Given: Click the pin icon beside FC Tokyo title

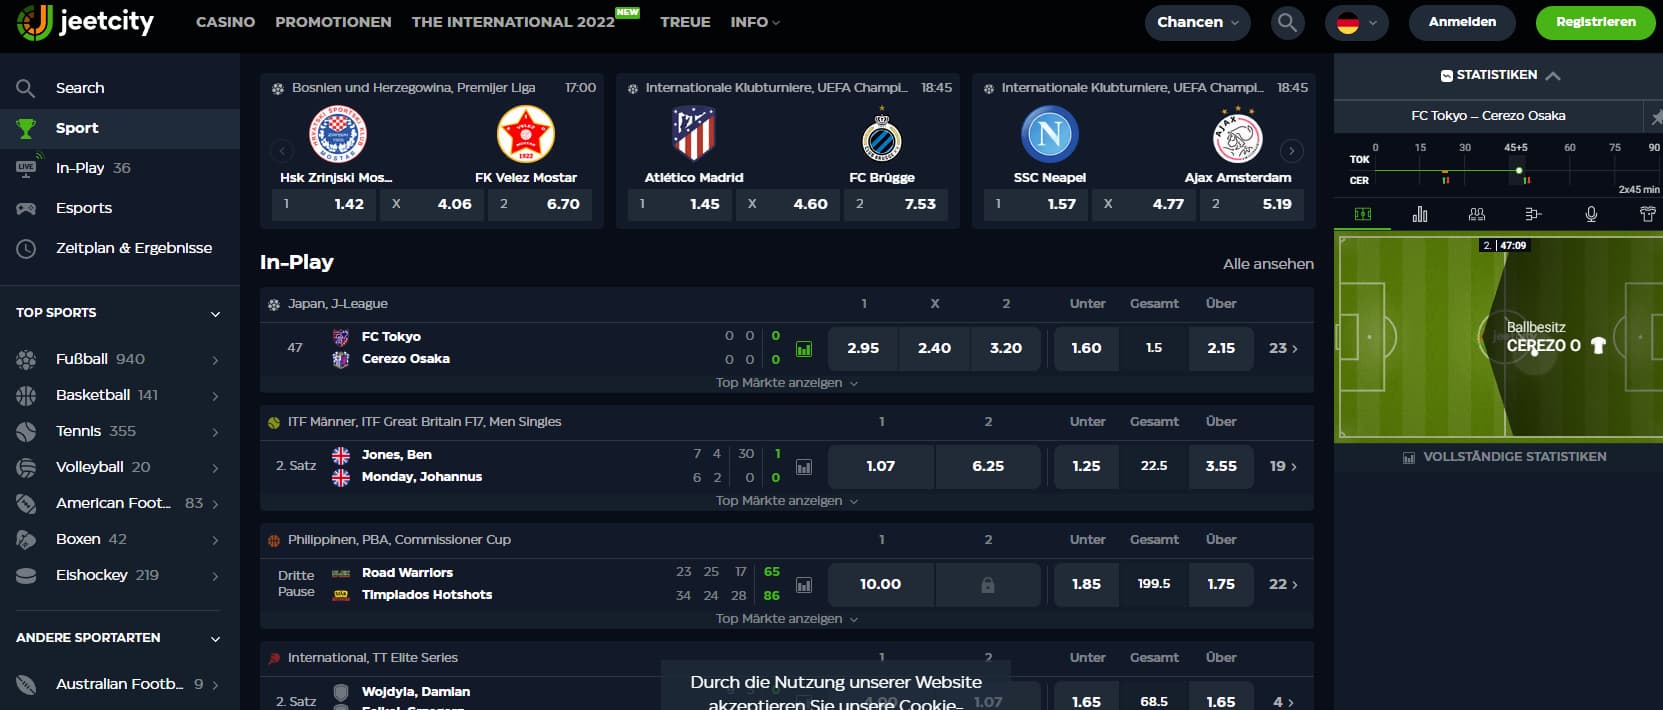Looking at the screenshot, I should [x=1655, y=117].
